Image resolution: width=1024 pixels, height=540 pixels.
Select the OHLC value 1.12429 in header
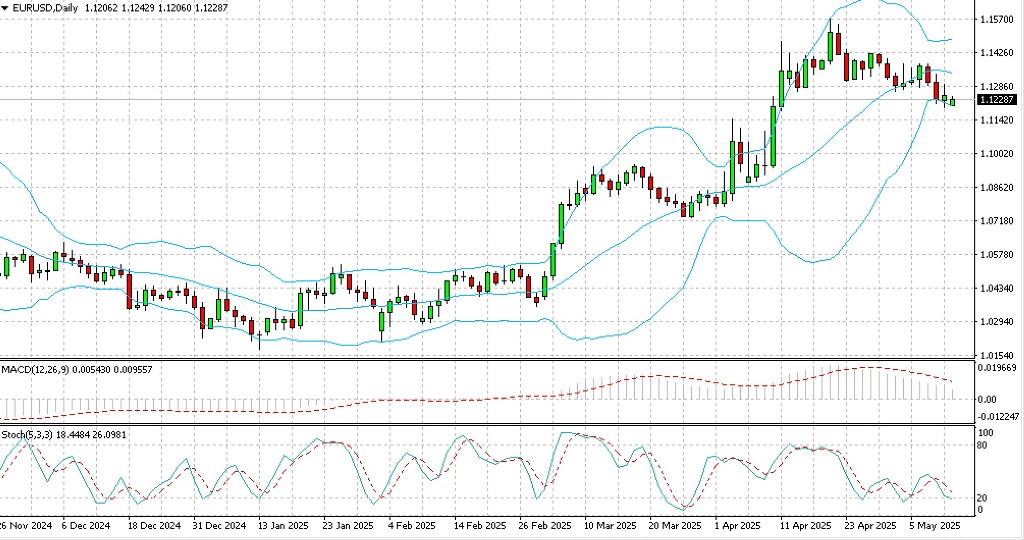coord(138,8)
